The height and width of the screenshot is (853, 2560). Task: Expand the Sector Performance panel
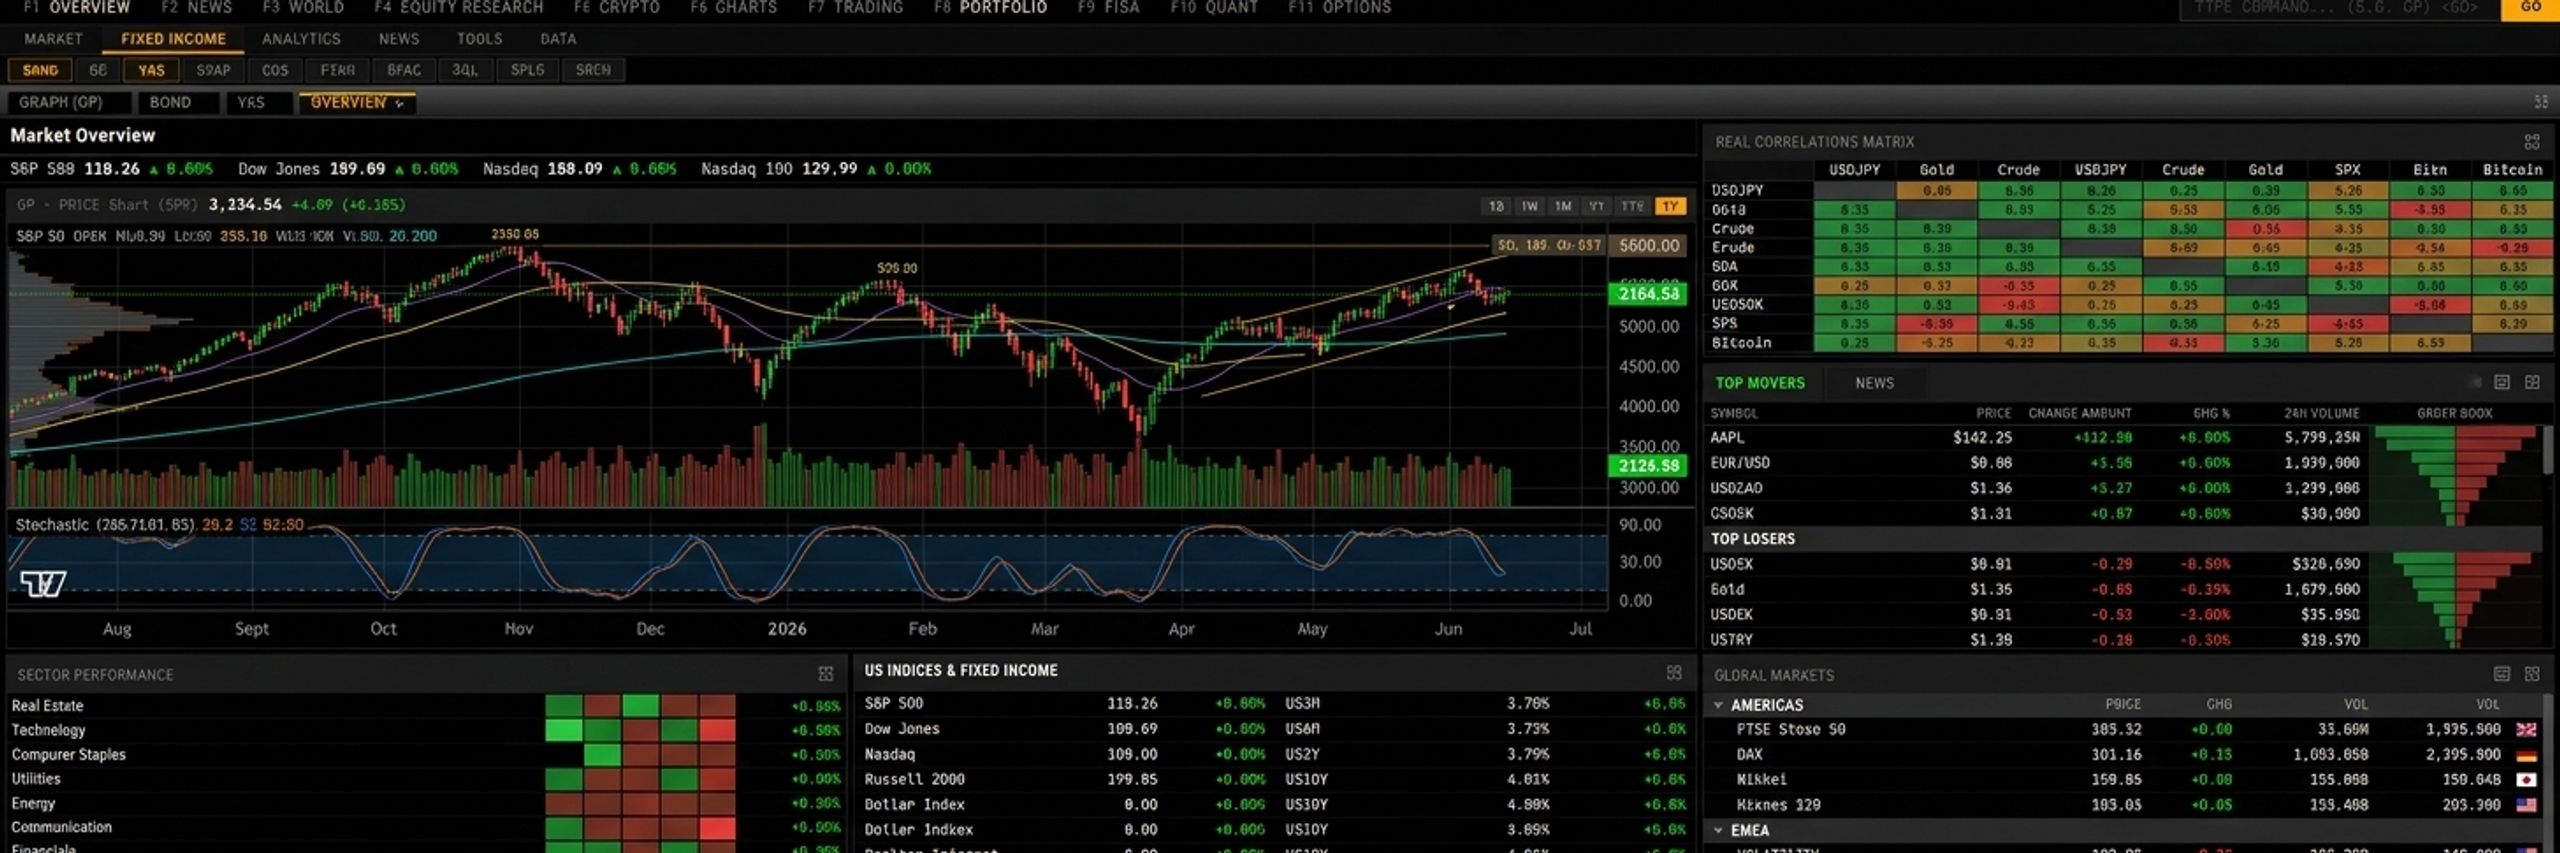click(826, 674)
